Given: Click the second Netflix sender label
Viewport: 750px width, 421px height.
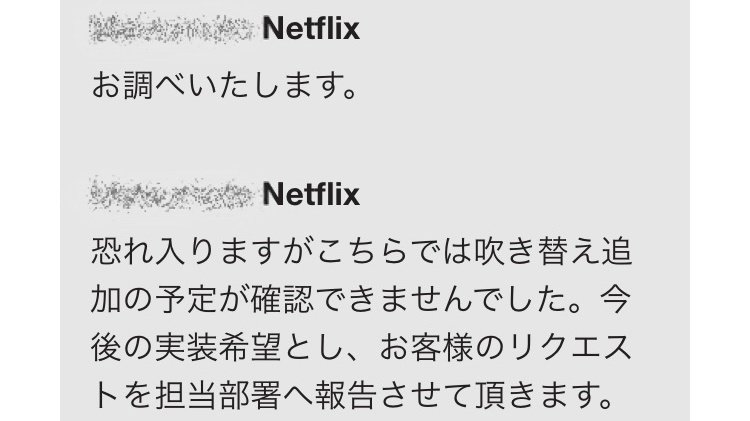Looking at the screenshot, I should click(x=310, y=193).
